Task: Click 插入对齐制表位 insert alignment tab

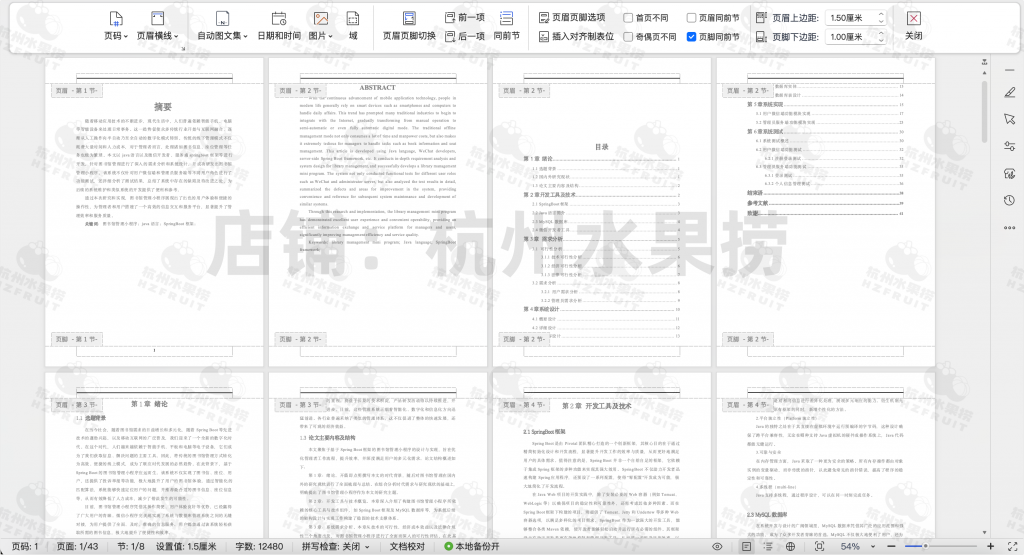Action: (576, 37)
